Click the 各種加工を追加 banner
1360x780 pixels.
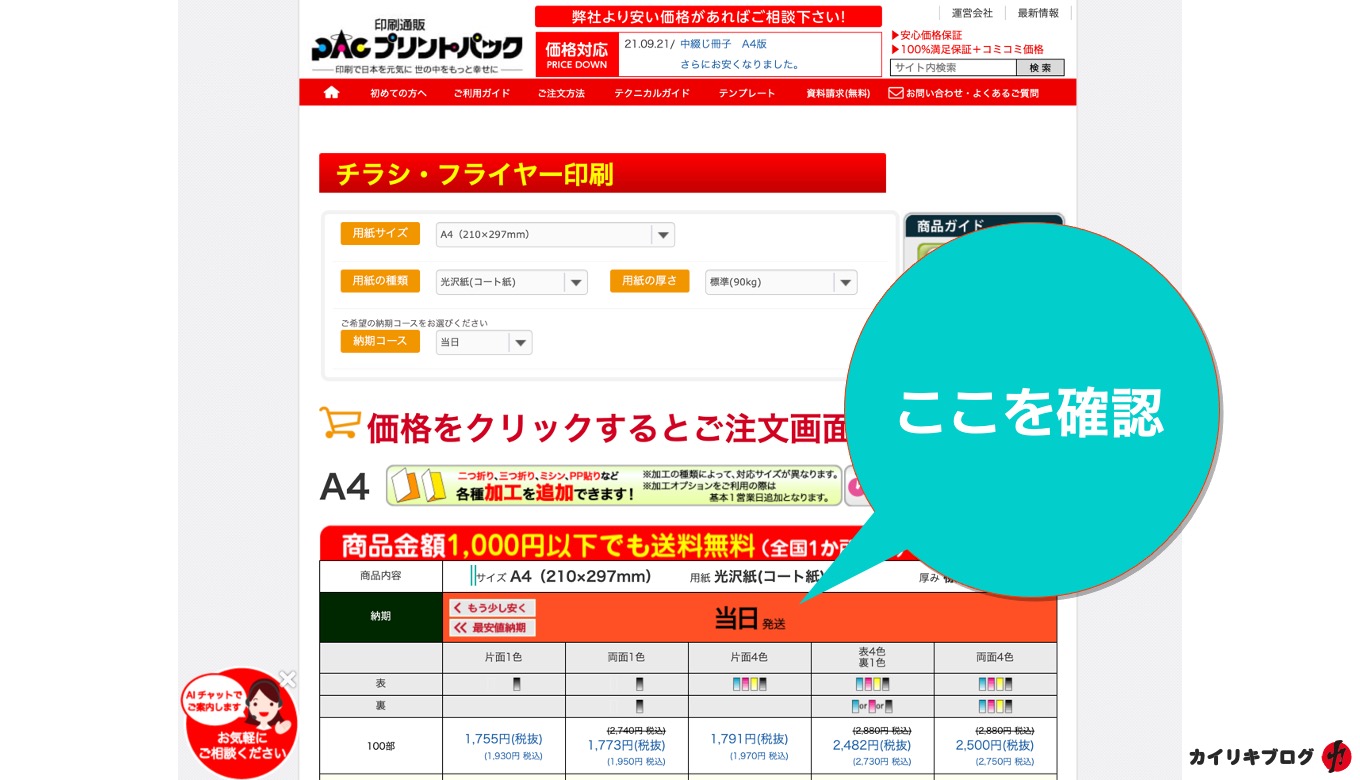pos(613,486)
